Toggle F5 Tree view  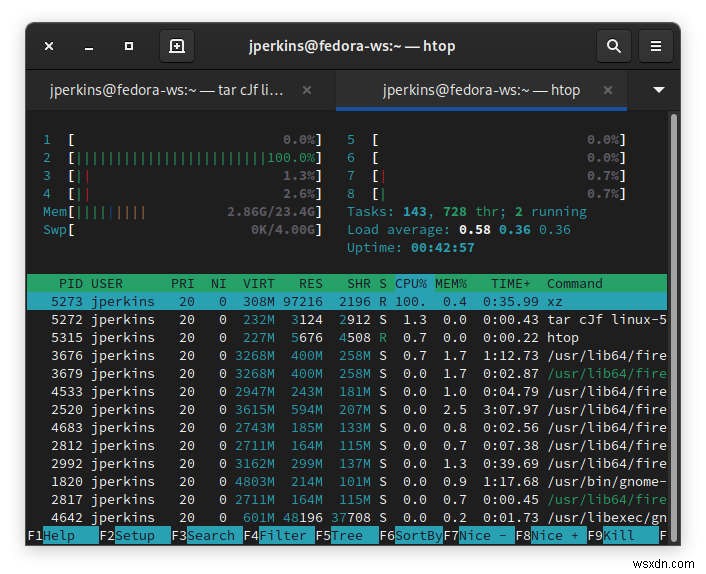(347, 535)
